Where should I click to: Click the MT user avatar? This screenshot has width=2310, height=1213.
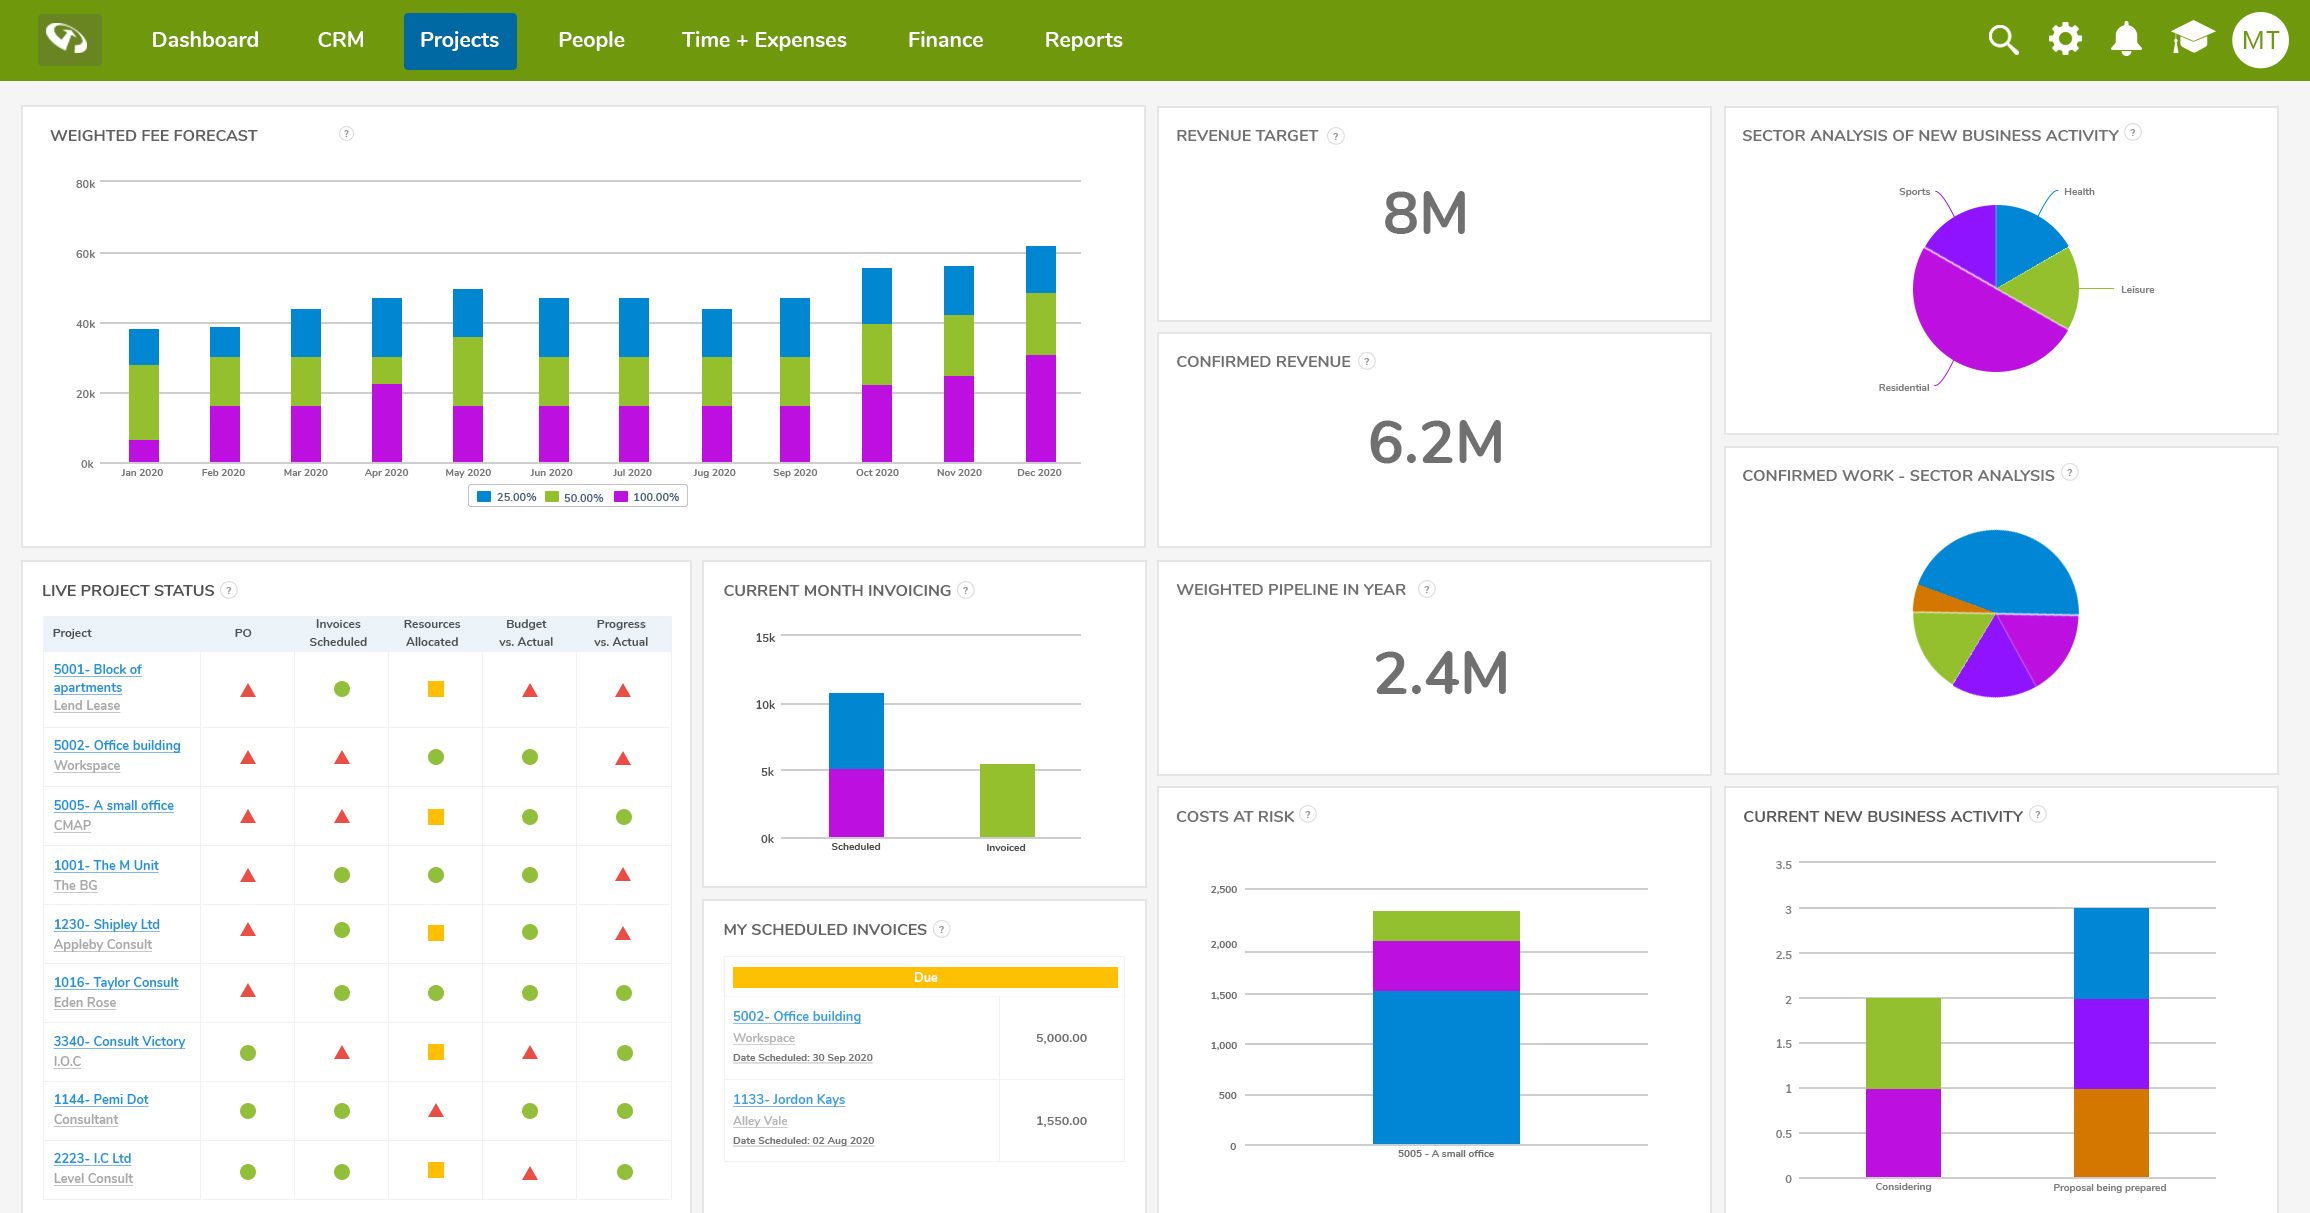pyautogui.click(x=2260, y=40)
